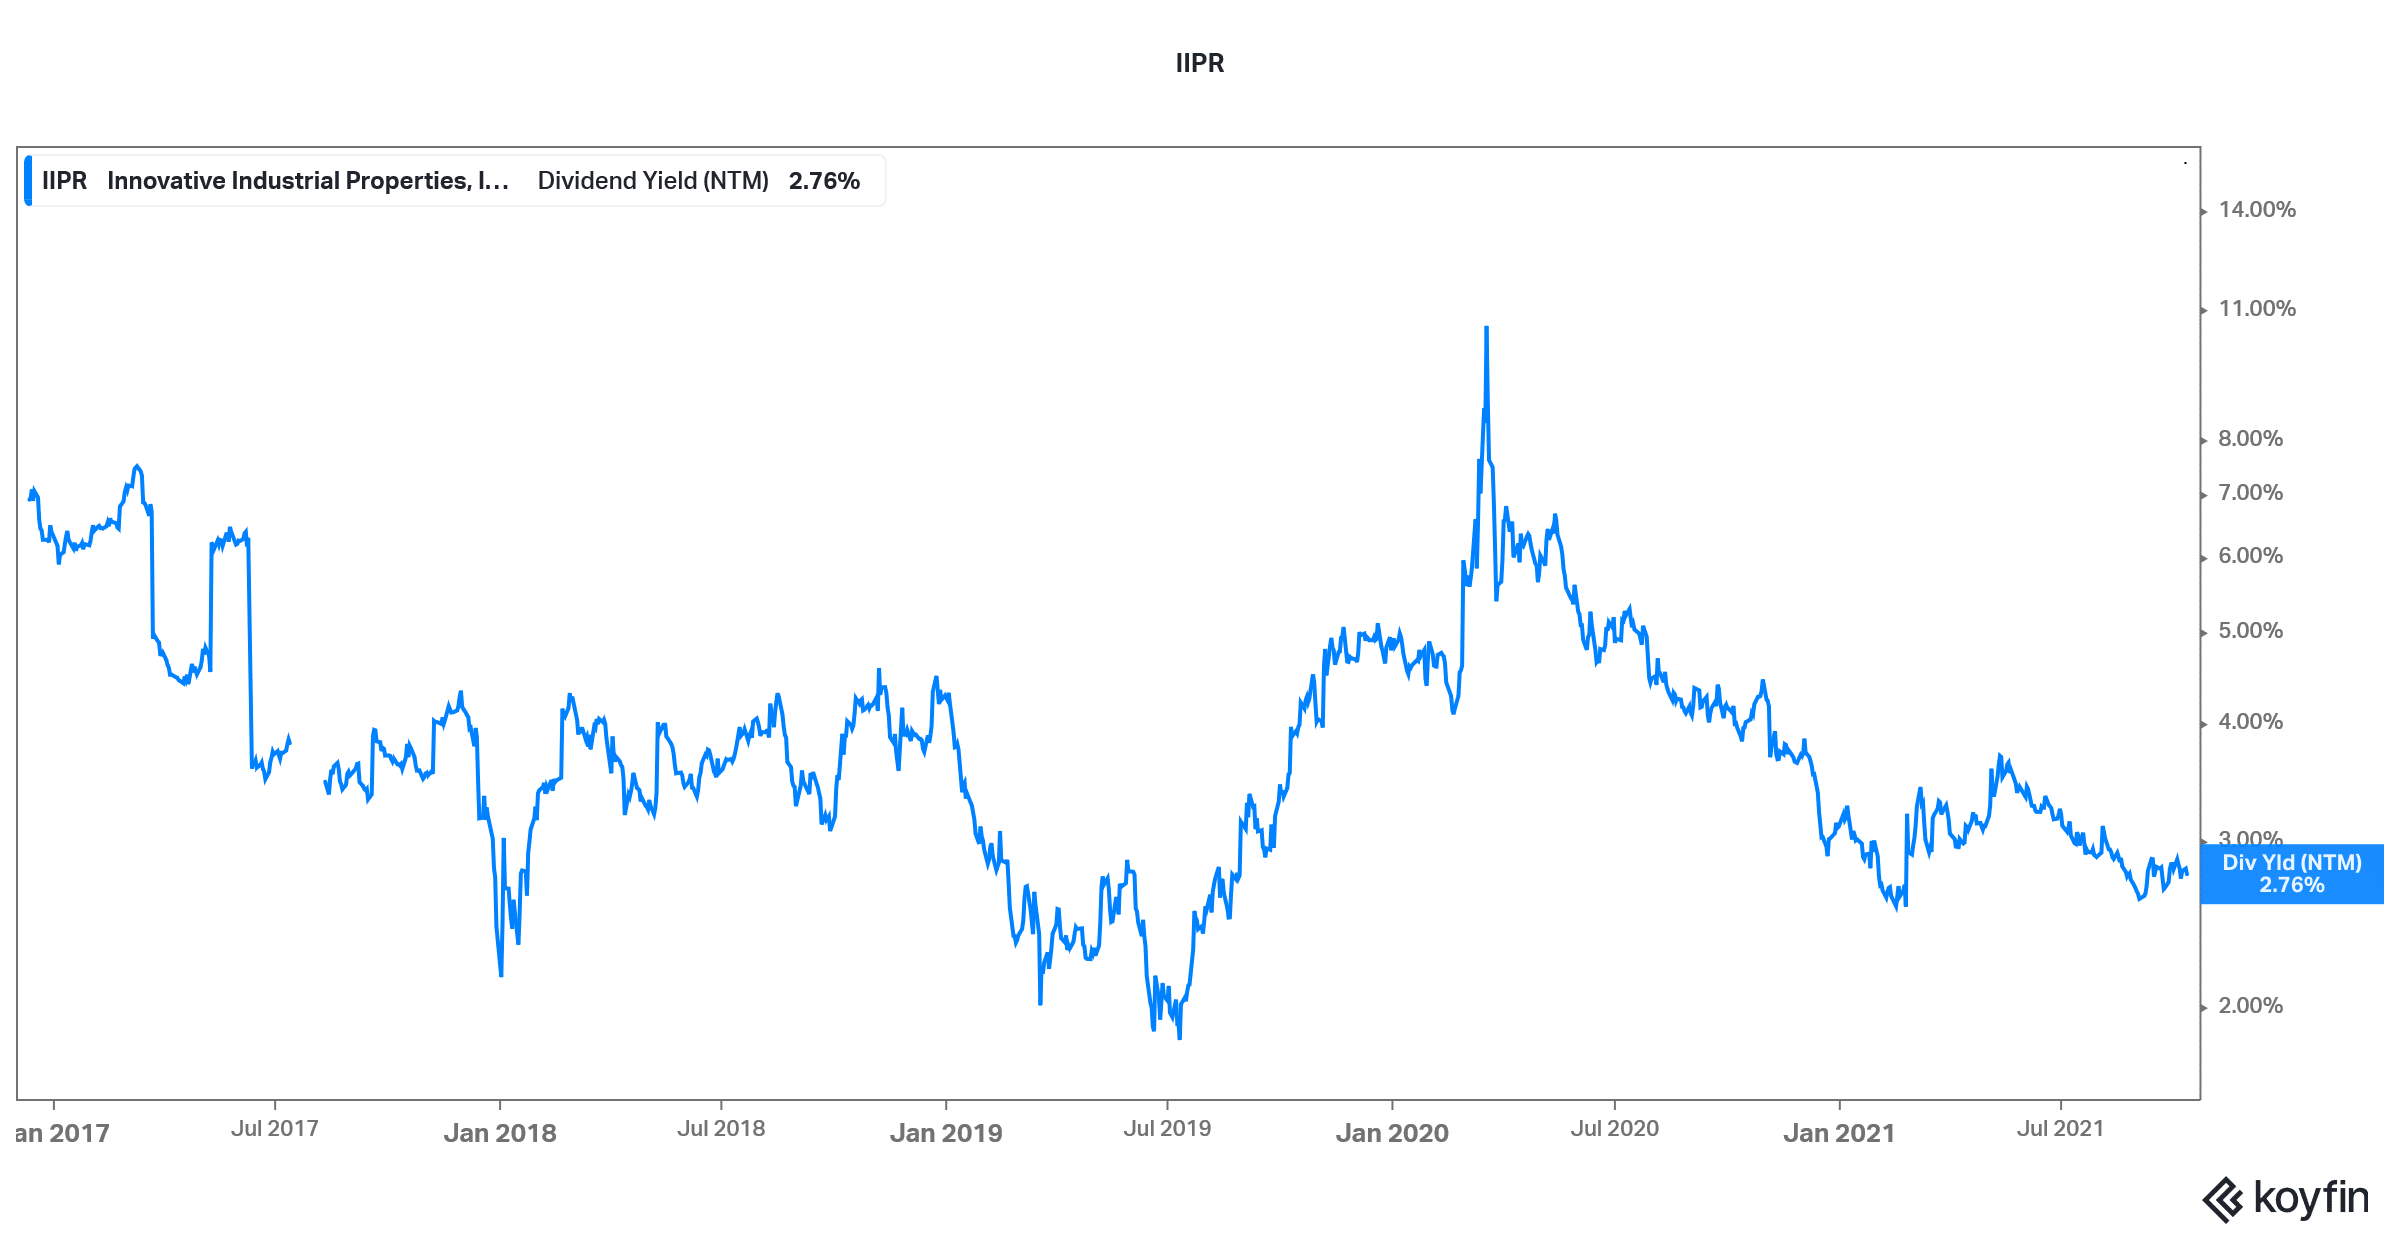
Task: Click the Jan 2020 x-axis label
Action: 1392,1133
